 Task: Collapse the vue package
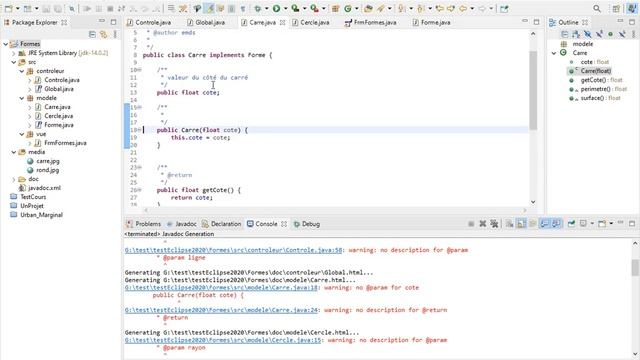pyautogui.click(x=22, y=134)
